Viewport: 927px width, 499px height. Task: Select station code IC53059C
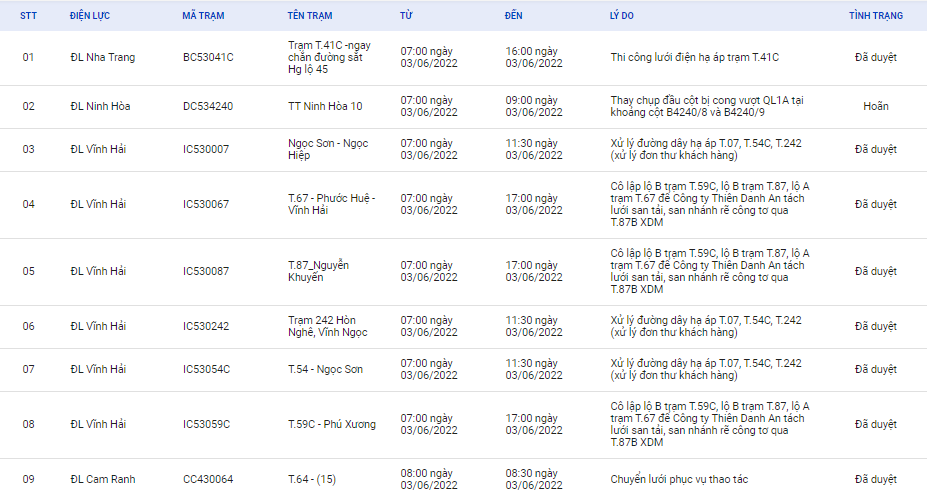tap(206, 425)
